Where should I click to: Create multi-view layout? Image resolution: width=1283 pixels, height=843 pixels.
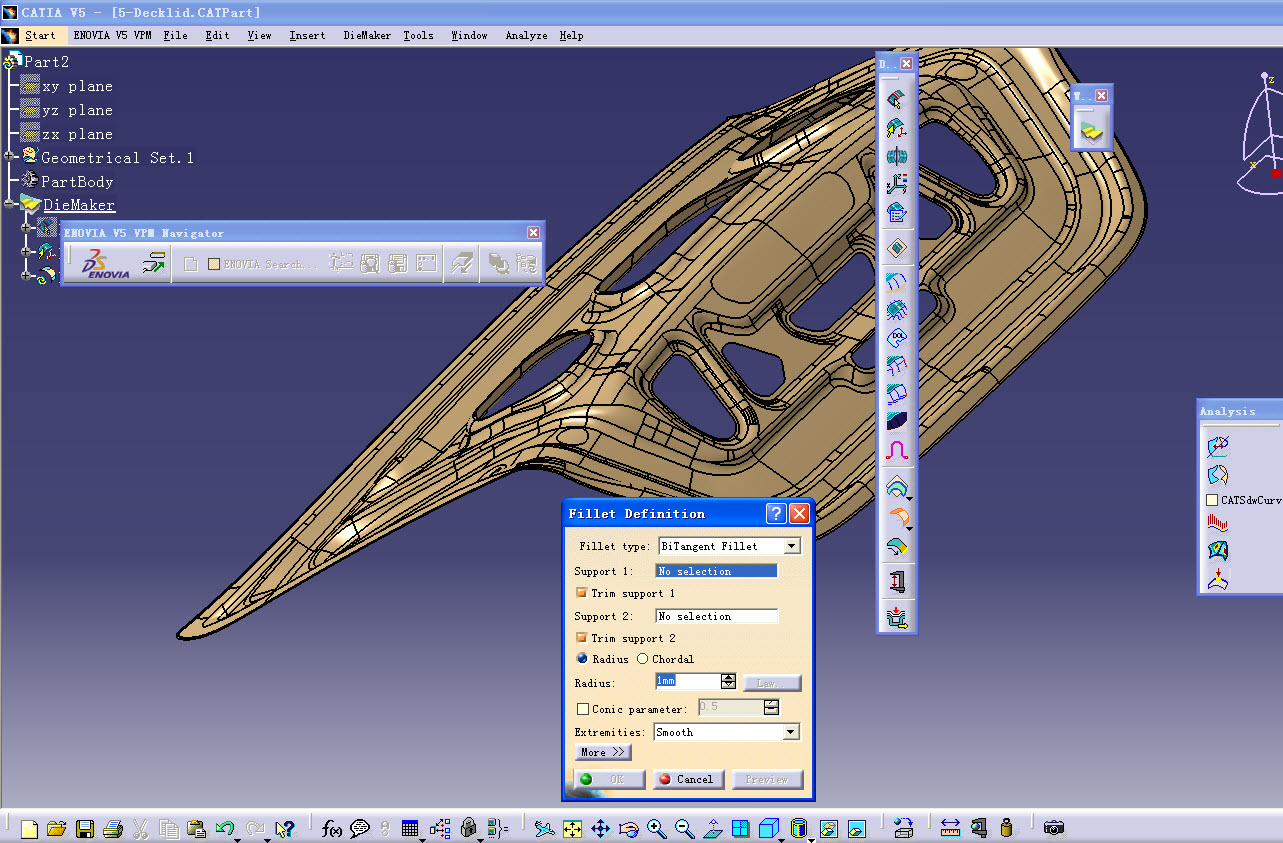(x=740, y=828)
